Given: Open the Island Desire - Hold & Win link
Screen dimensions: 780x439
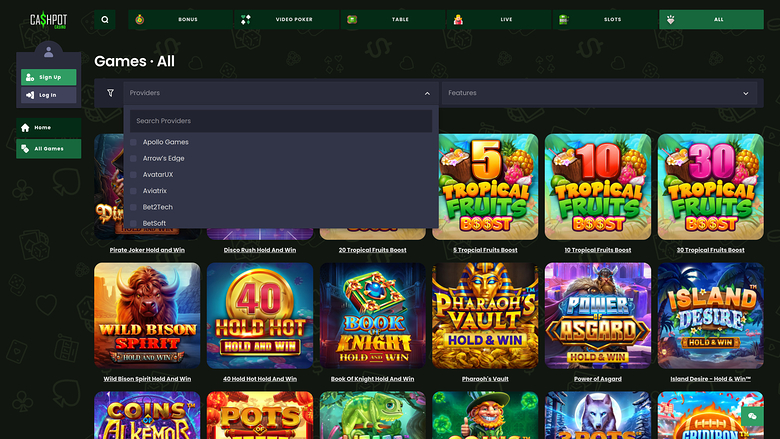Looking at the screenshot, I should coord(710,379).
